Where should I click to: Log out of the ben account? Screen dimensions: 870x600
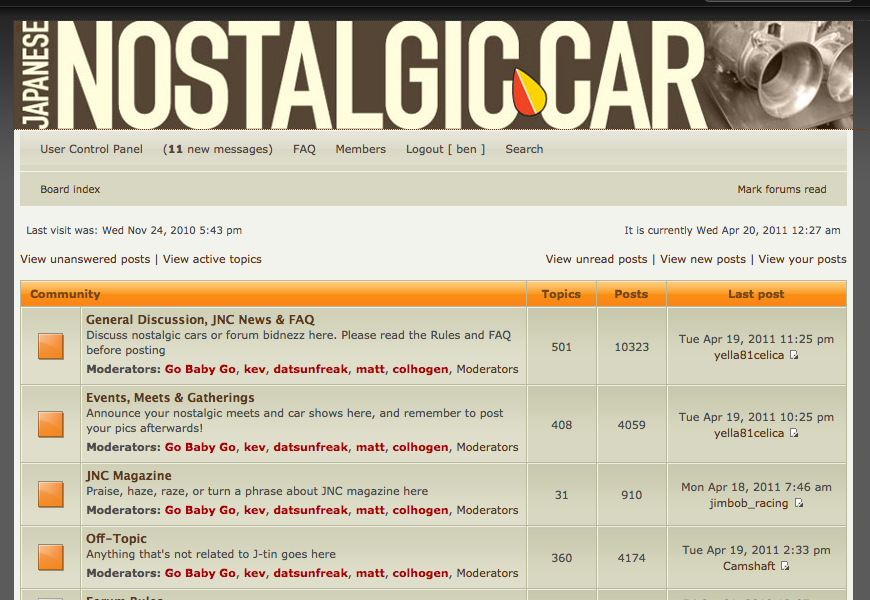(x=446, y=149)
